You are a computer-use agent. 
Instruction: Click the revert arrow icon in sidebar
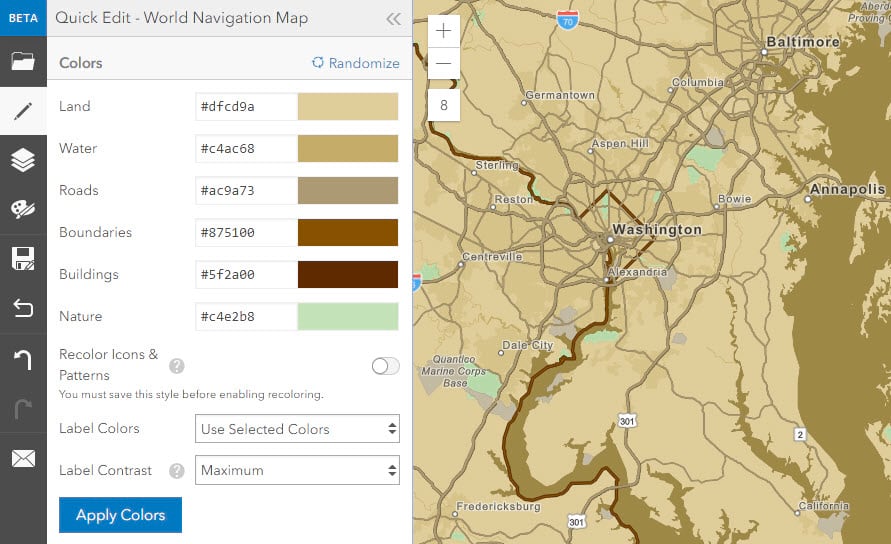click(23, 308)
